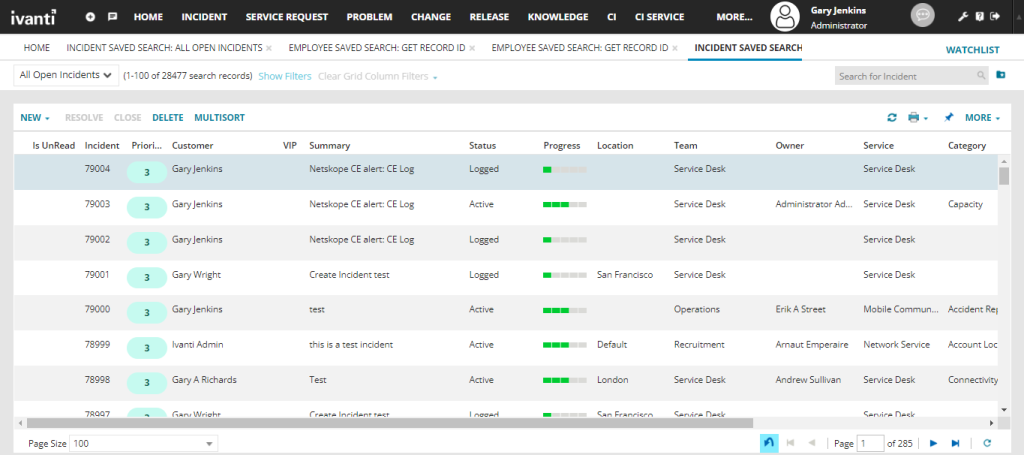The height and width of the screenshot is (470, 1024).
Task: Click Show Filters link
Action: pyautogui.click(x=285, y=76)
